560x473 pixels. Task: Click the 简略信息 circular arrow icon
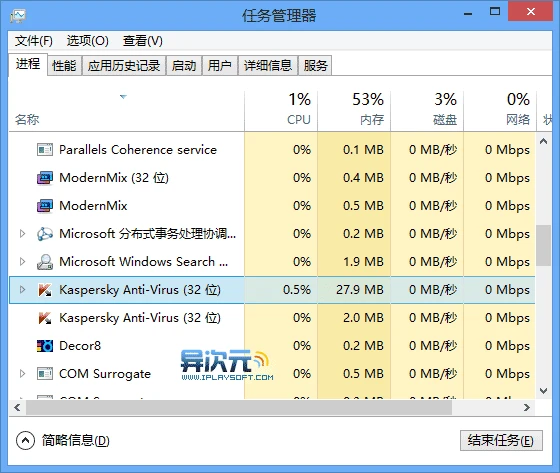point(25,440)
